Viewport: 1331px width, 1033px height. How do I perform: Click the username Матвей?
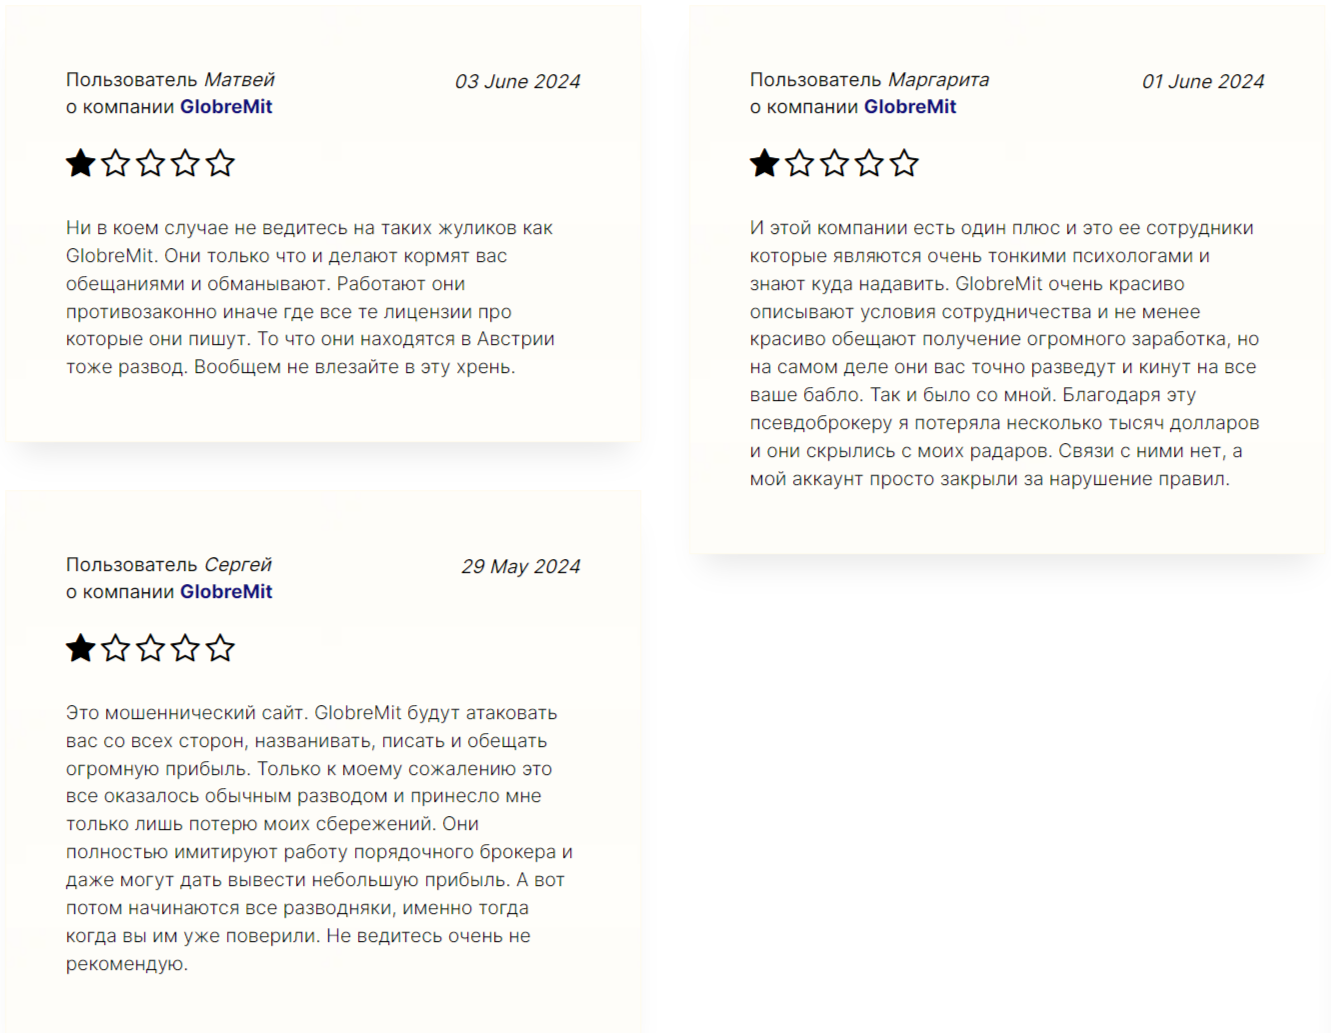[x=239, y=80]
